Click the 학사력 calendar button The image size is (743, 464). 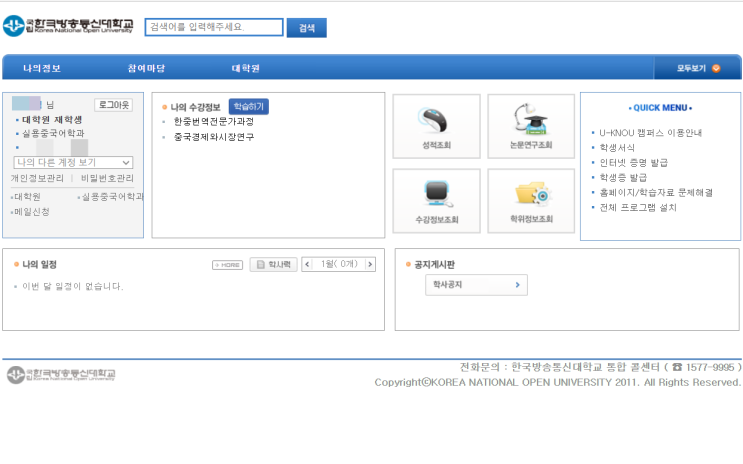pyautogui.click(x=274, y=264)
